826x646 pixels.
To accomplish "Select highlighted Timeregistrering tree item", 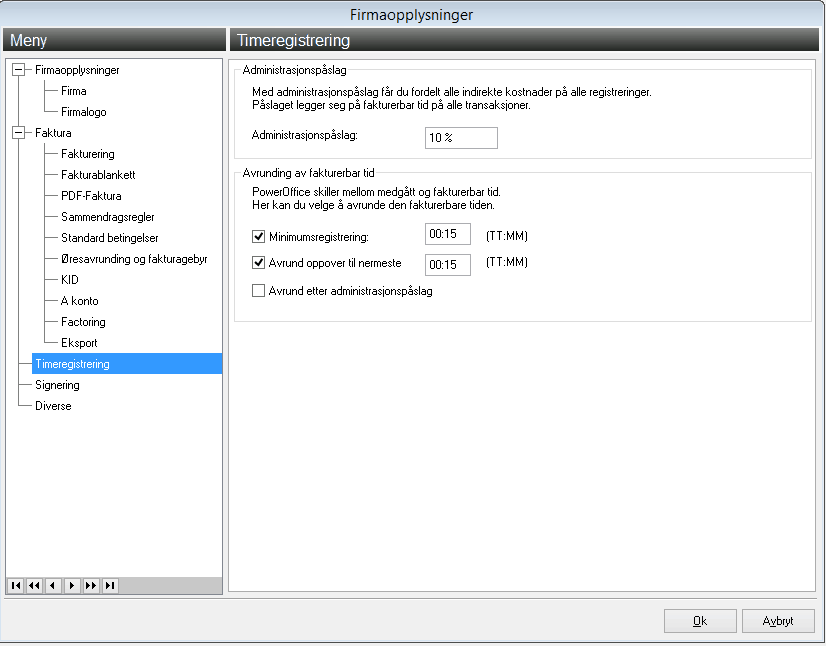I will (127, 364).
